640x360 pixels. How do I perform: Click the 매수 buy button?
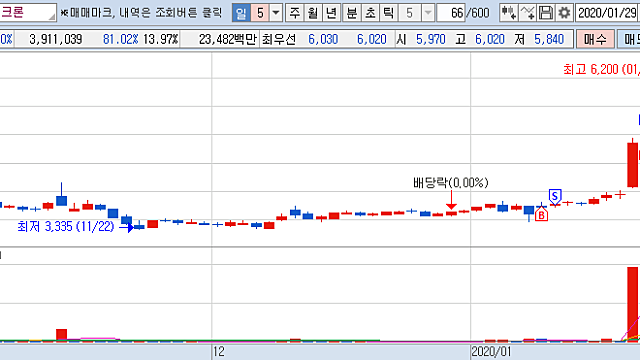[x=595, y=39]
